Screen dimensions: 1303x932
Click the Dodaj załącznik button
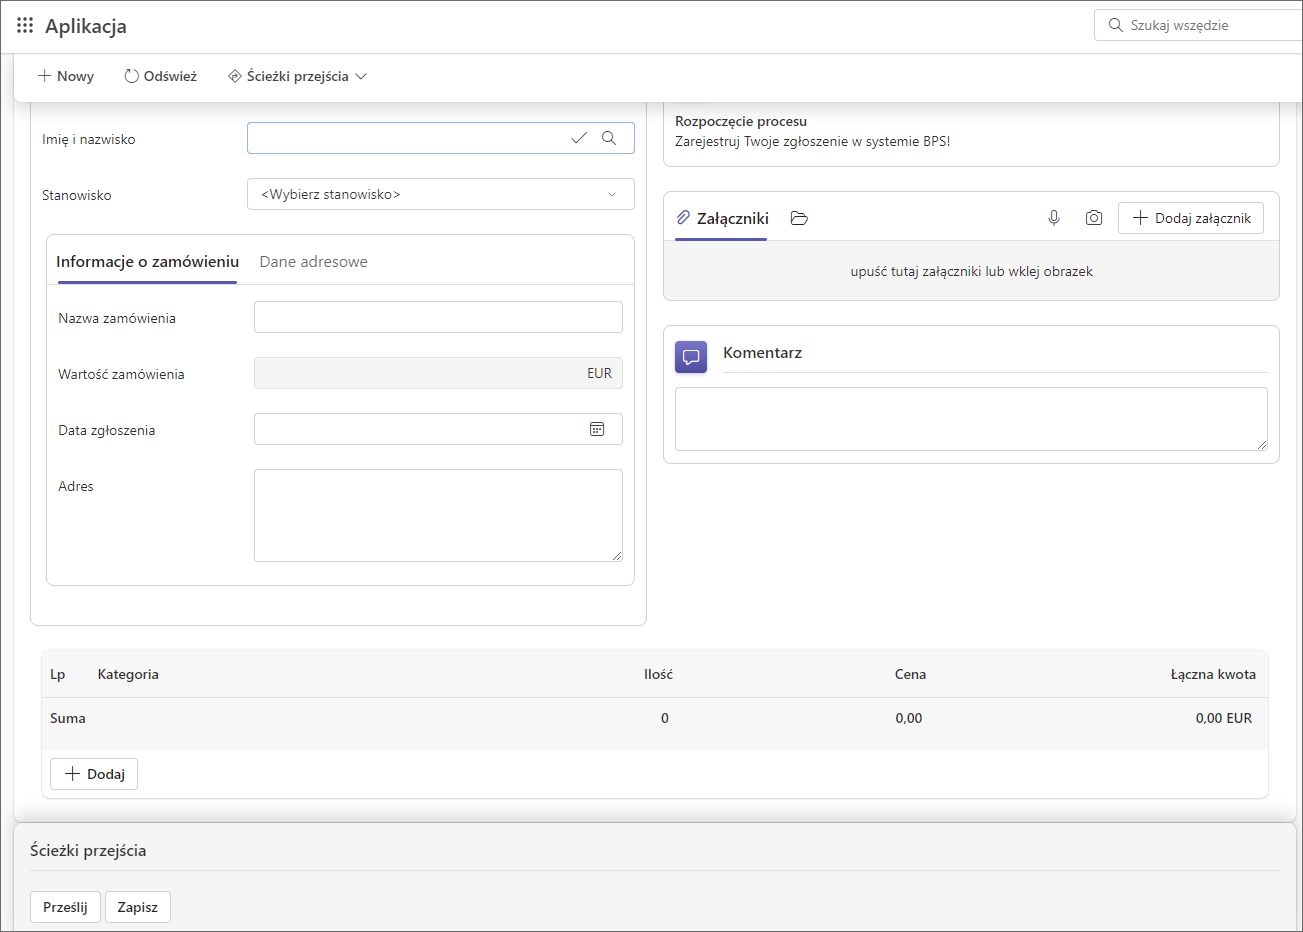coord(1191,218)
